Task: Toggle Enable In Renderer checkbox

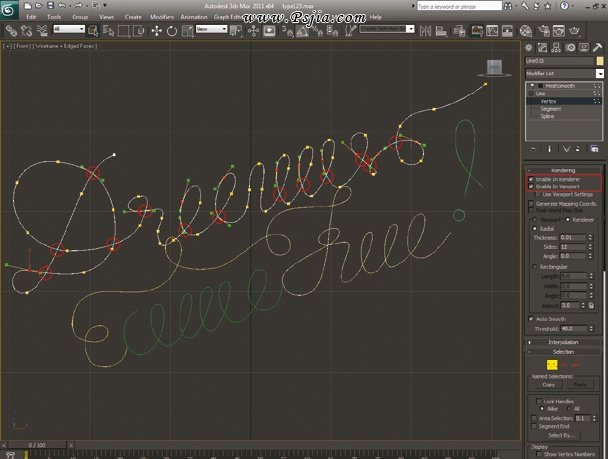Action: [531, 179]
